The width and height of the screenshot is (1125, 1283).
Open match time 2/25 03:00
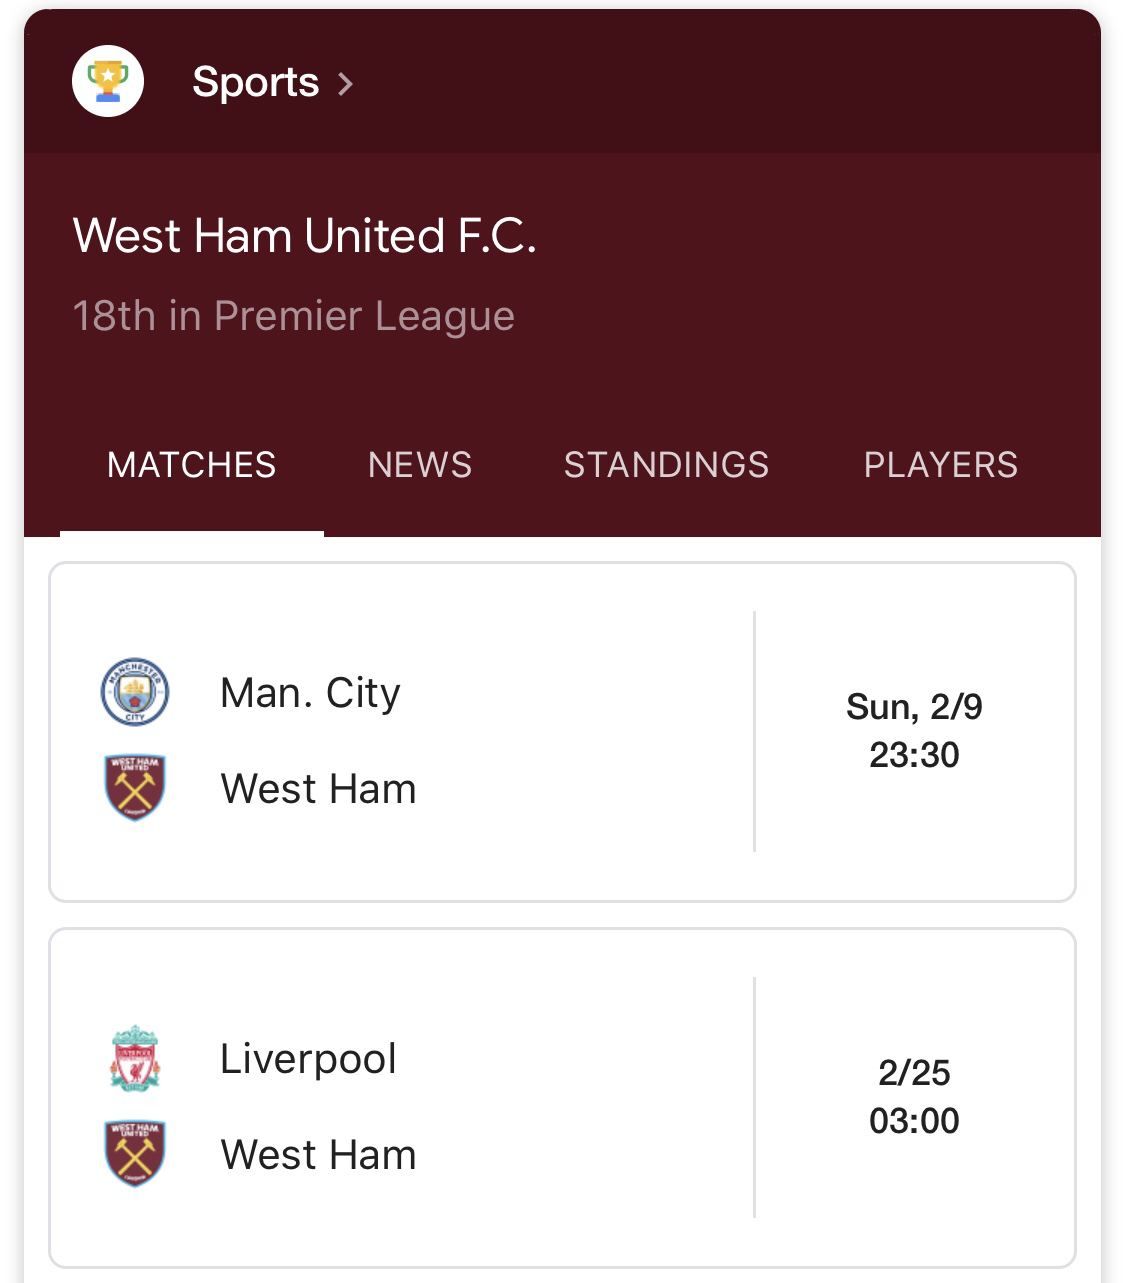click(914, 1097)
